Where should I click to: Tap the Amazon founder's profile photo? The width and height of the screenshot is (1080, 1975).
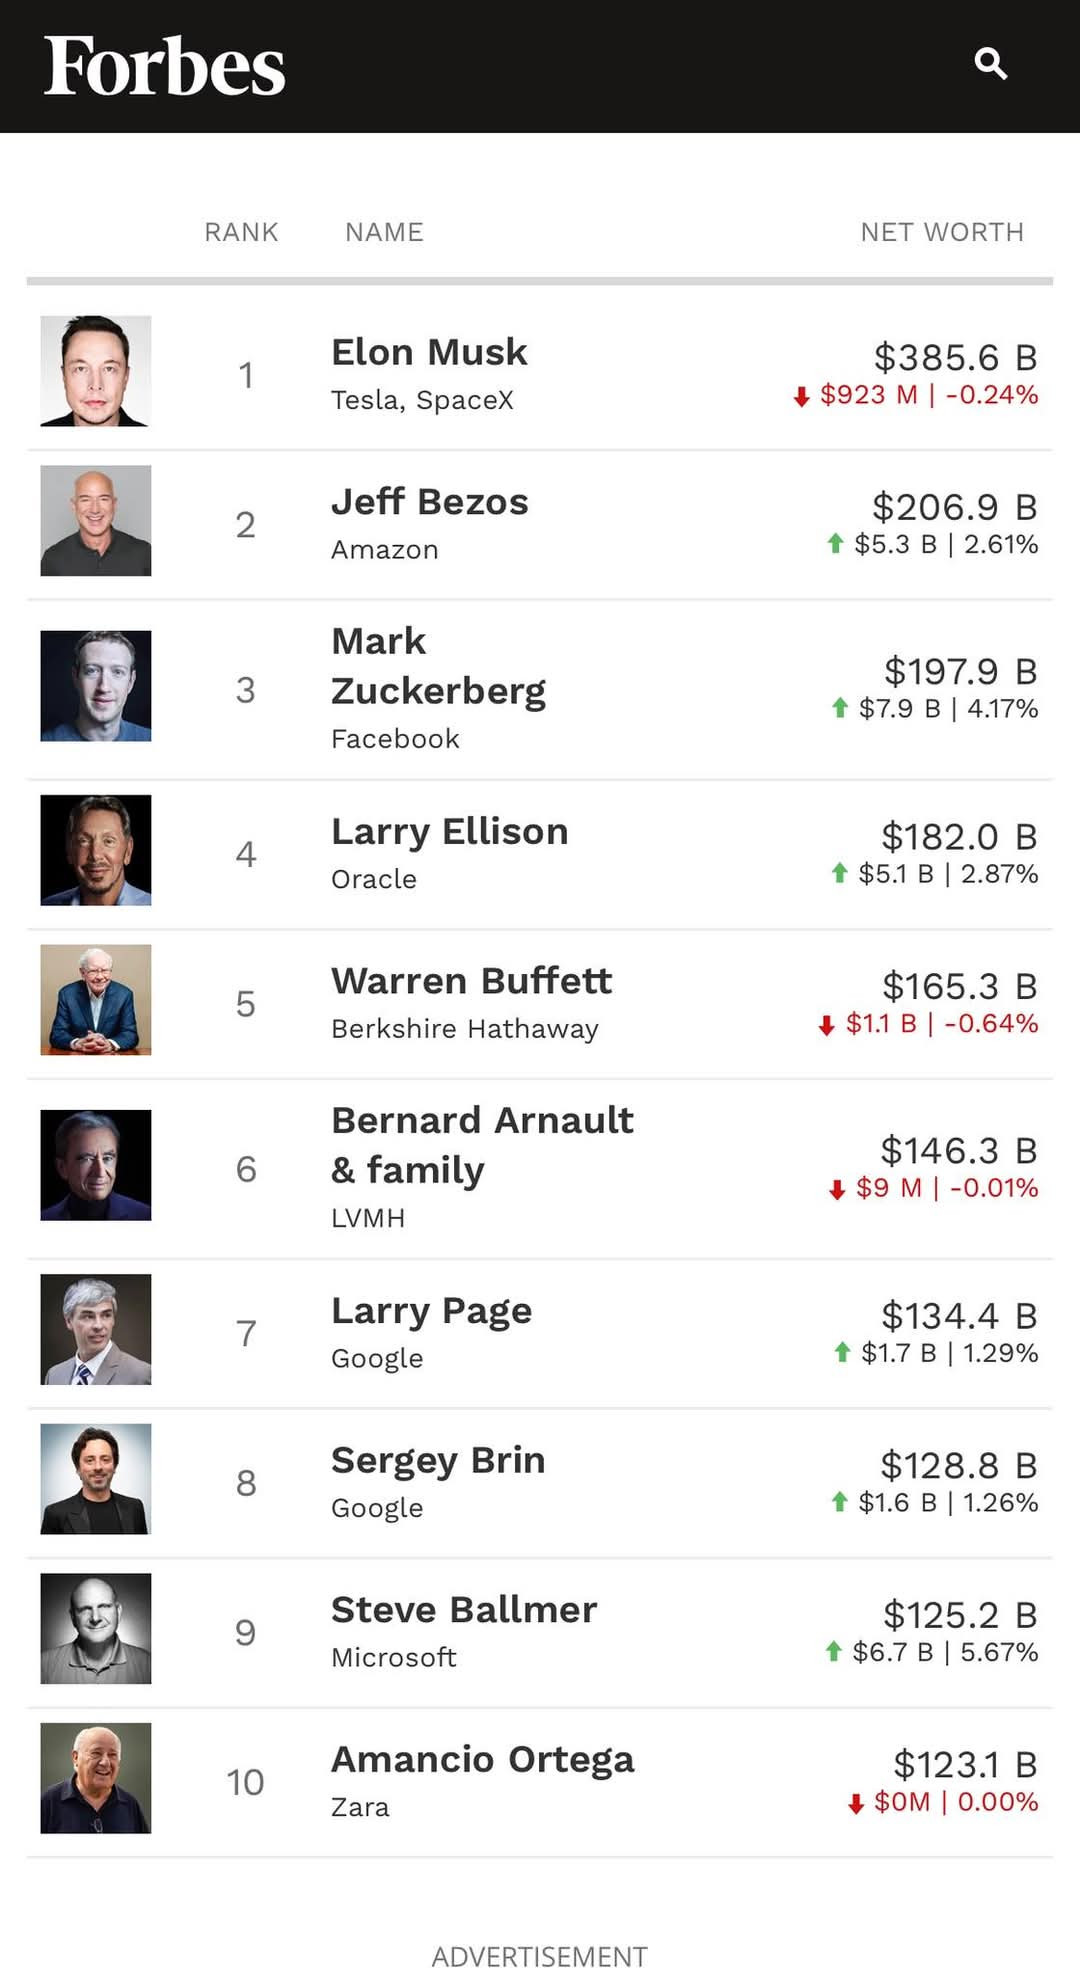(x=96, y=520)
